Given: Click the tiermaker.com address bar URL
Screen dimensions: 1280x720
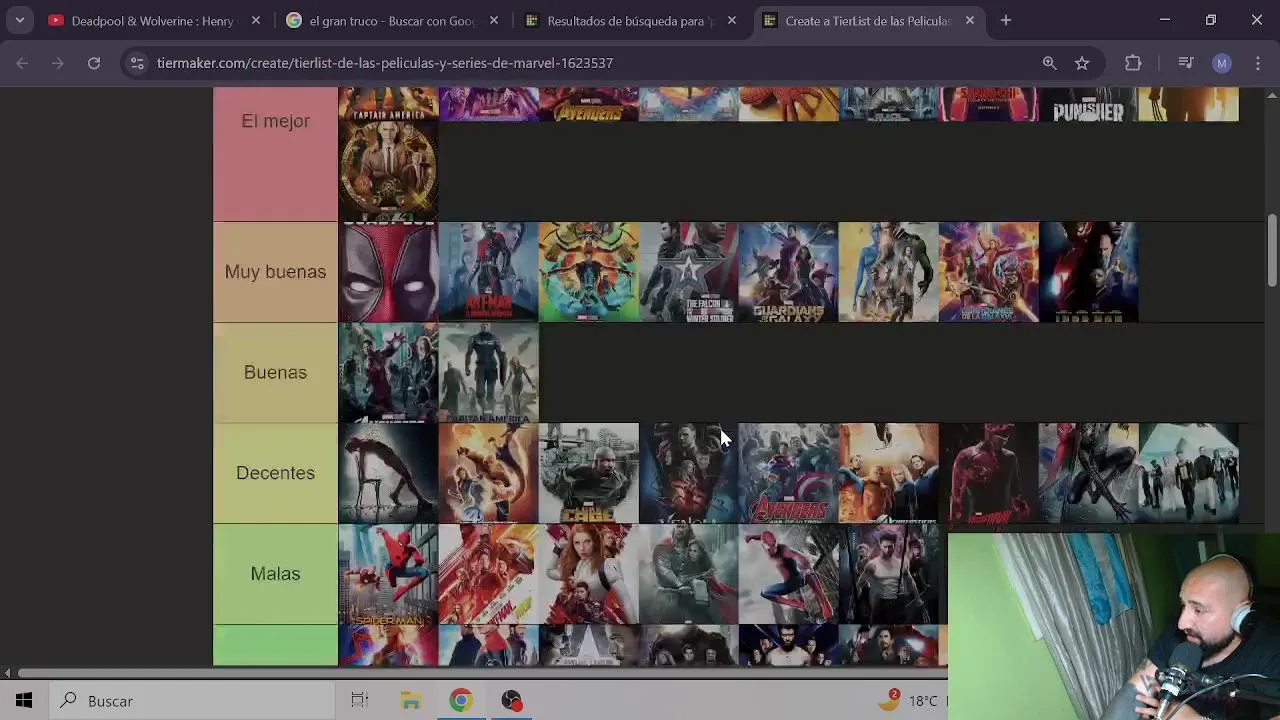Looking at the screenshot, I should tap(385, 63).
